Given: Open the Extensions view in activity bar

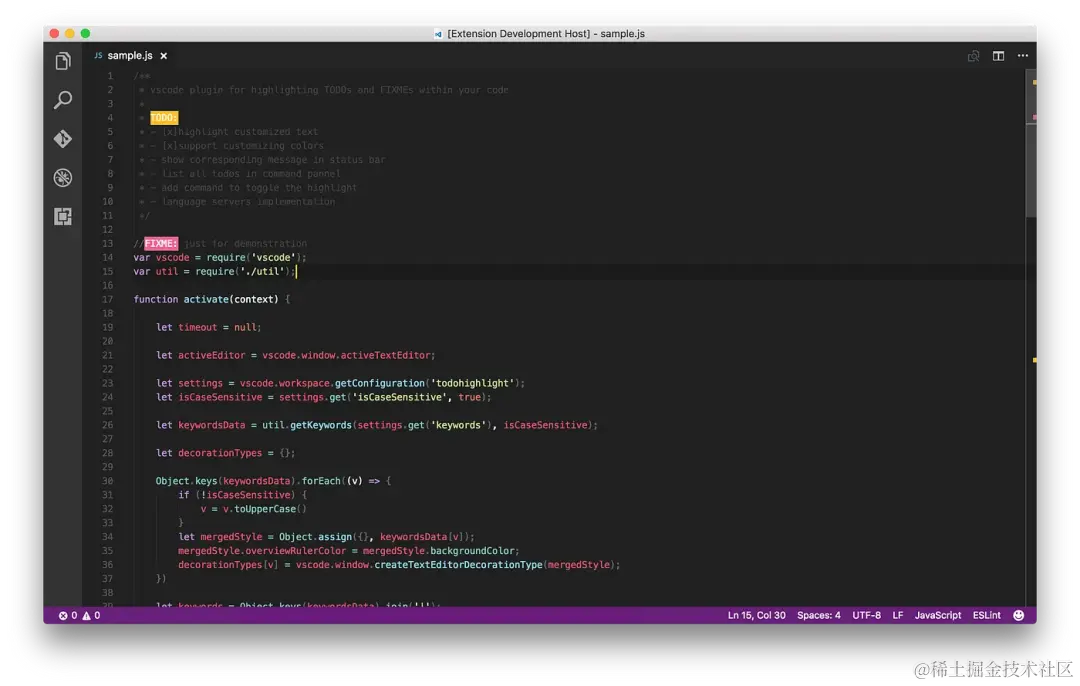Looking at the screenshot, I should (63, 216).
